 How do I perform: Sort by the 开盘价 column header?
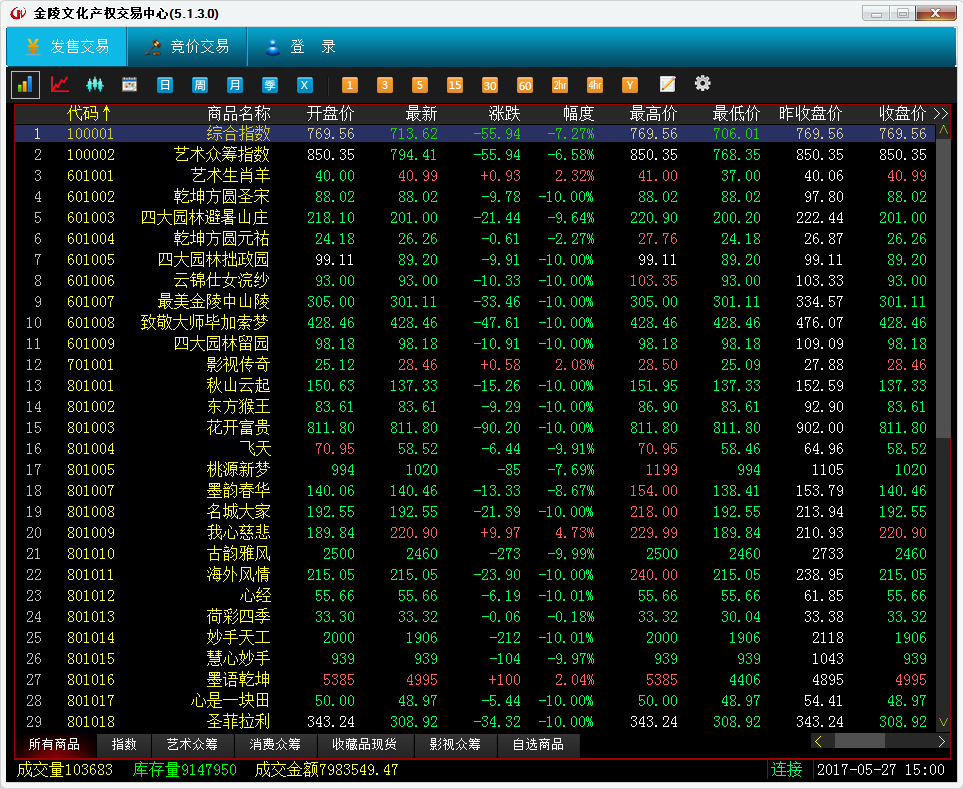pos(330,114)
